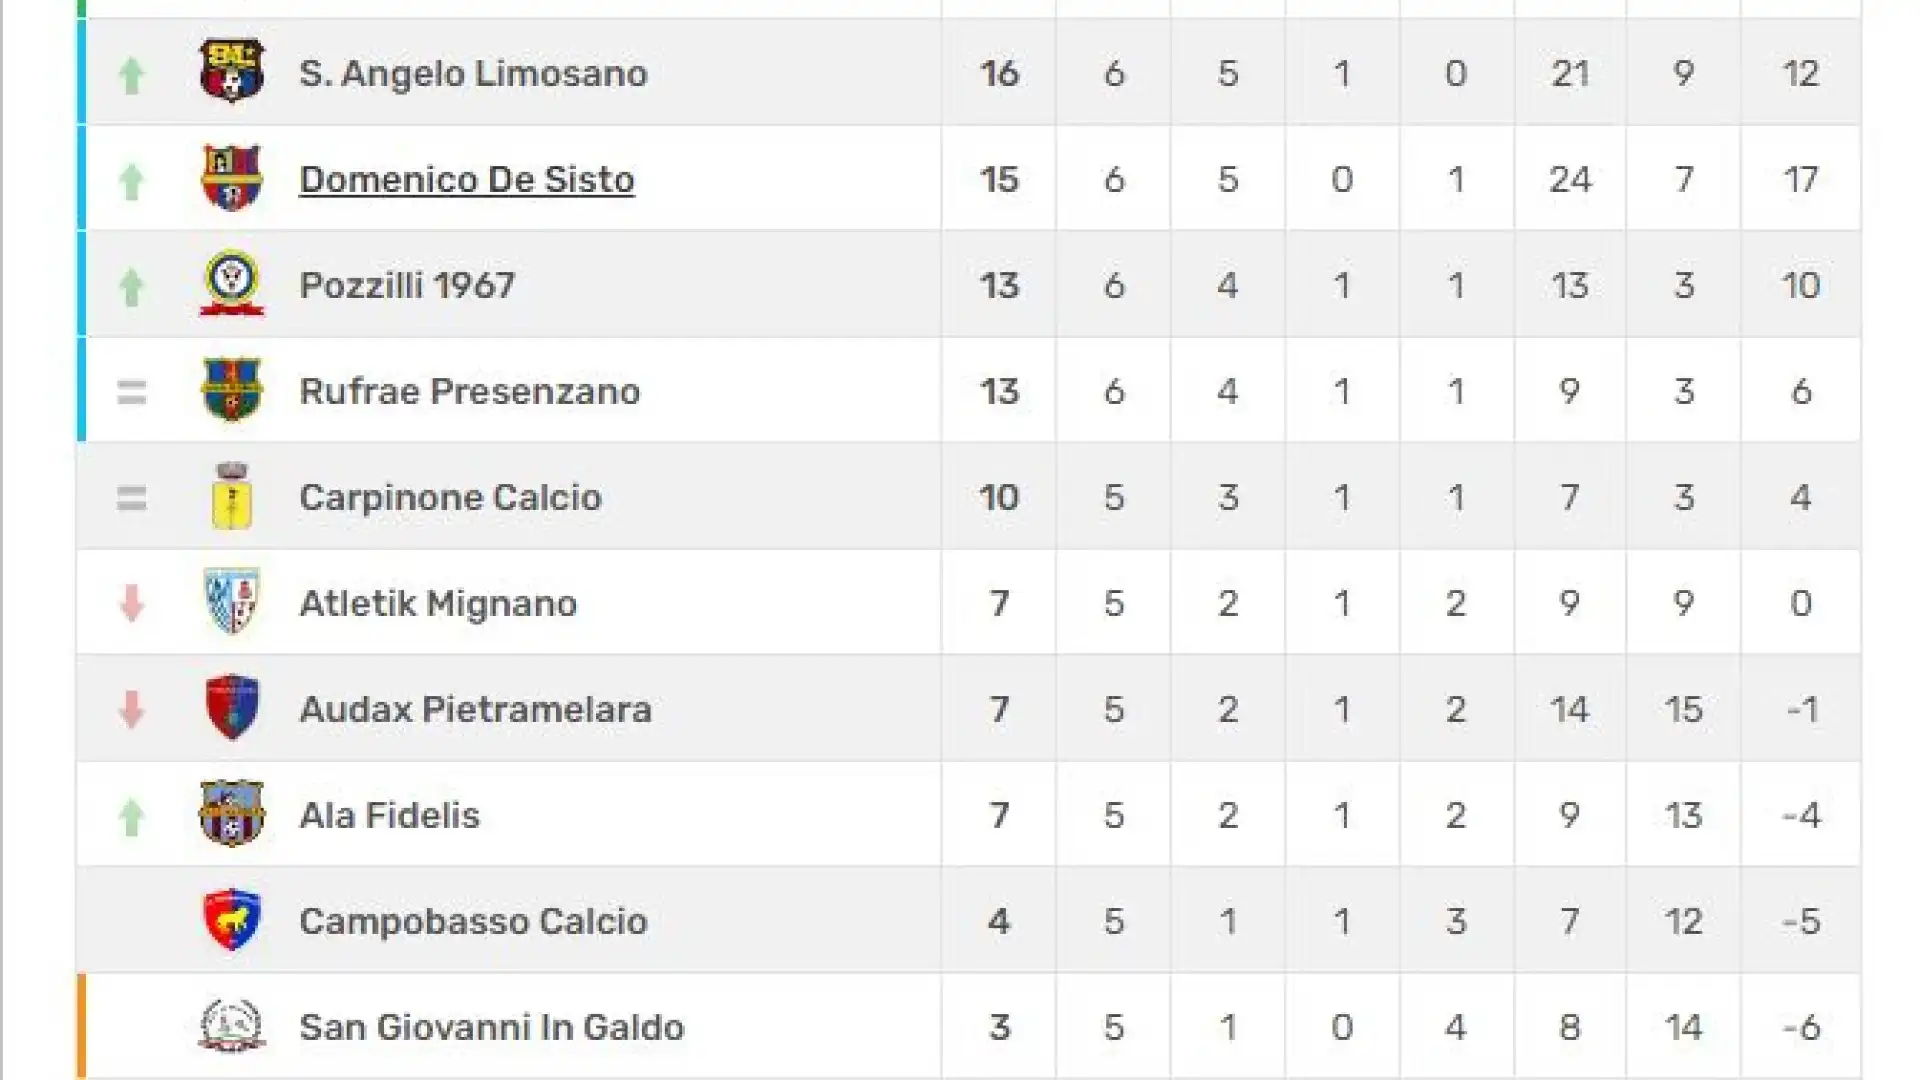
Task: Select the S. Angelo Limosano team name
Action: (x=473, y=73)
